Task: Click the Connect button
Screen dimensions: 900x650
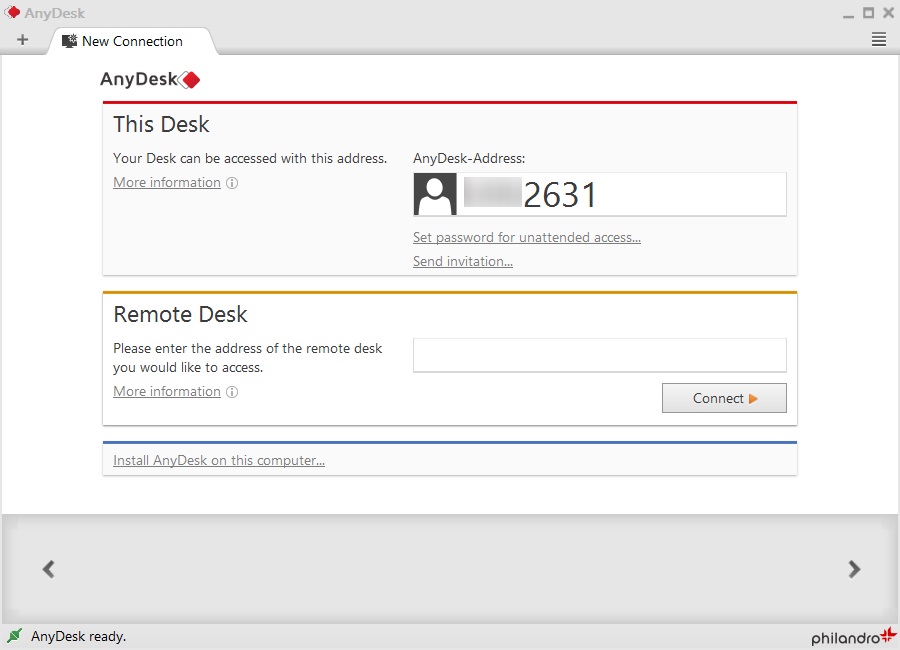Action: pyautogui.click(x=724, y=398)
